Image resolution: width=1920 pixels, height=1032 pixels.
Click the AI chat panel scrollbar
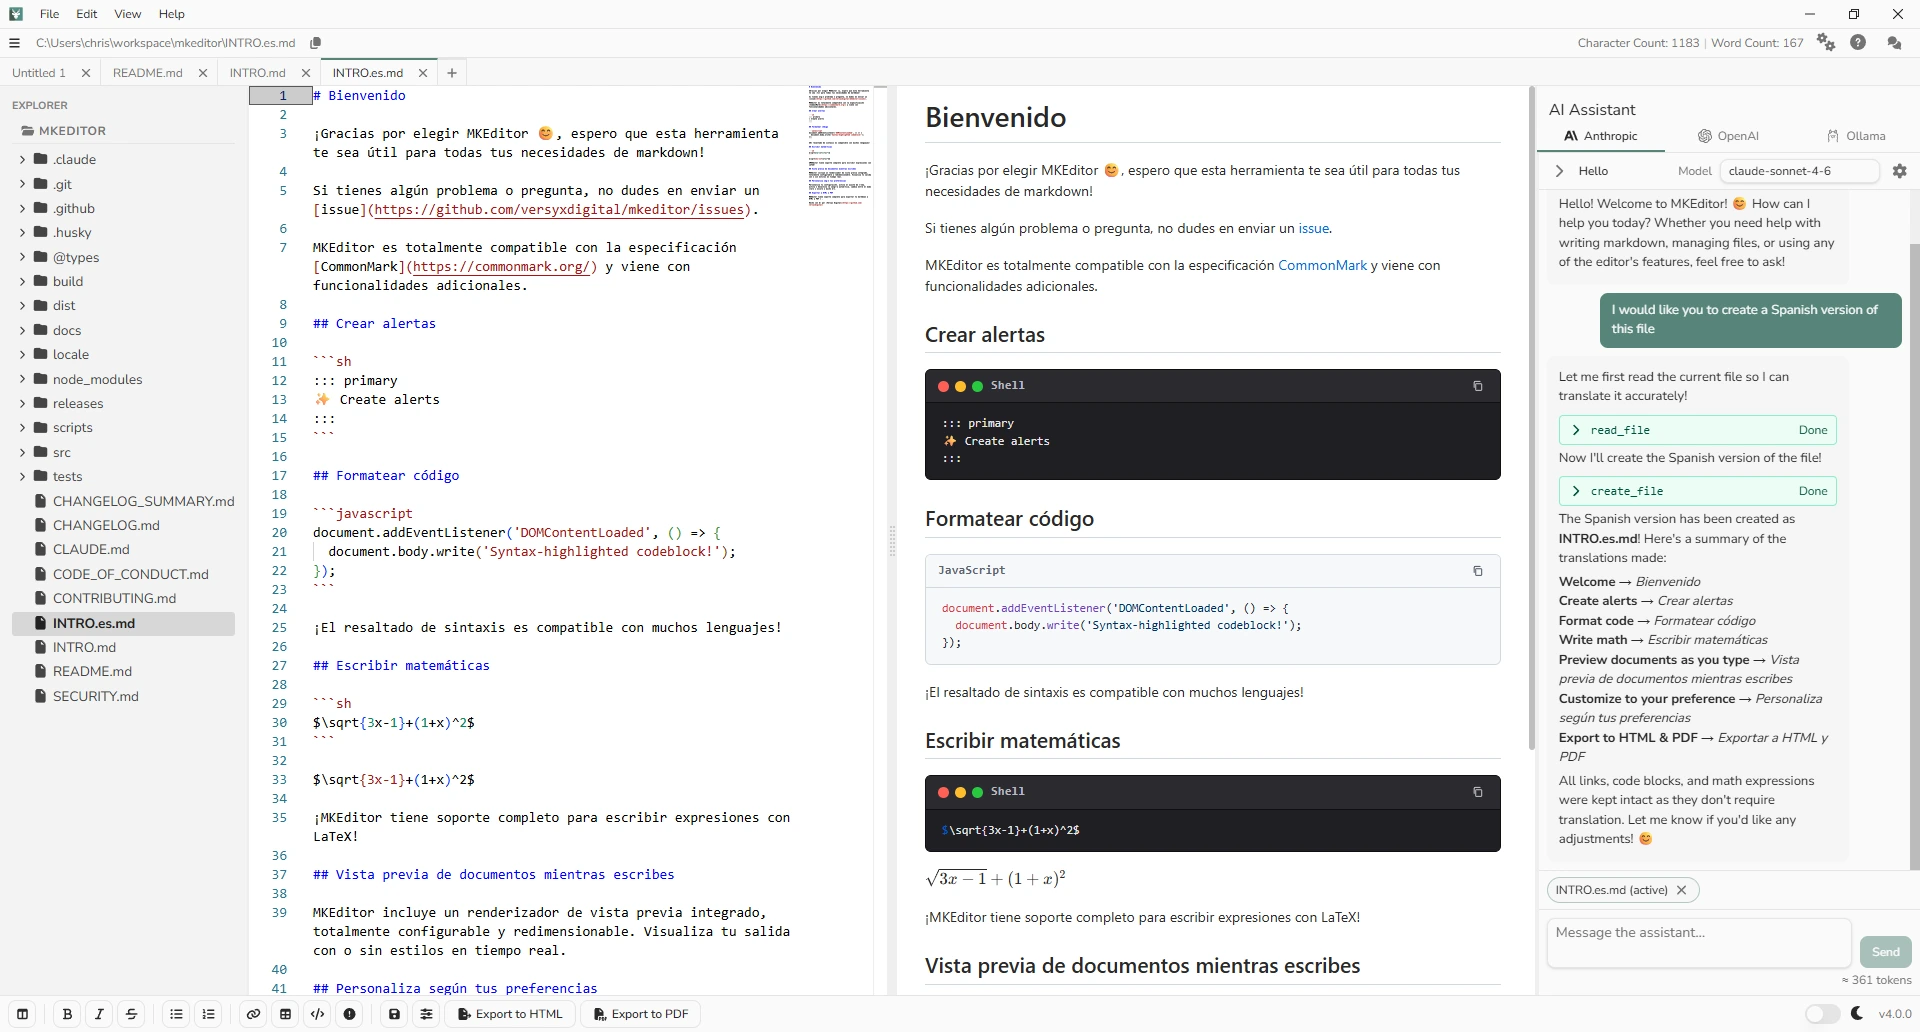point(1915,557)
